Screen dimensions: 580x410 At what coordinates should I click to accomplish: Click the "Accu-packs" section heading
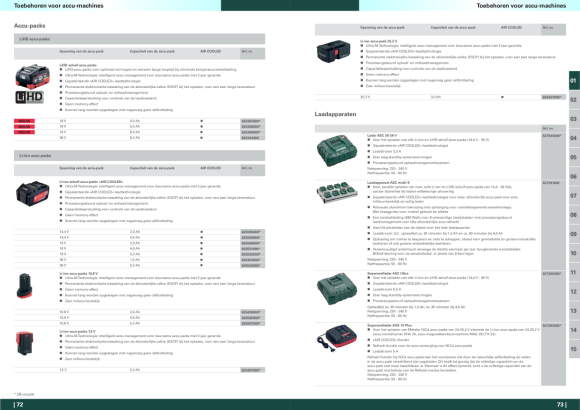click(30, 26)
